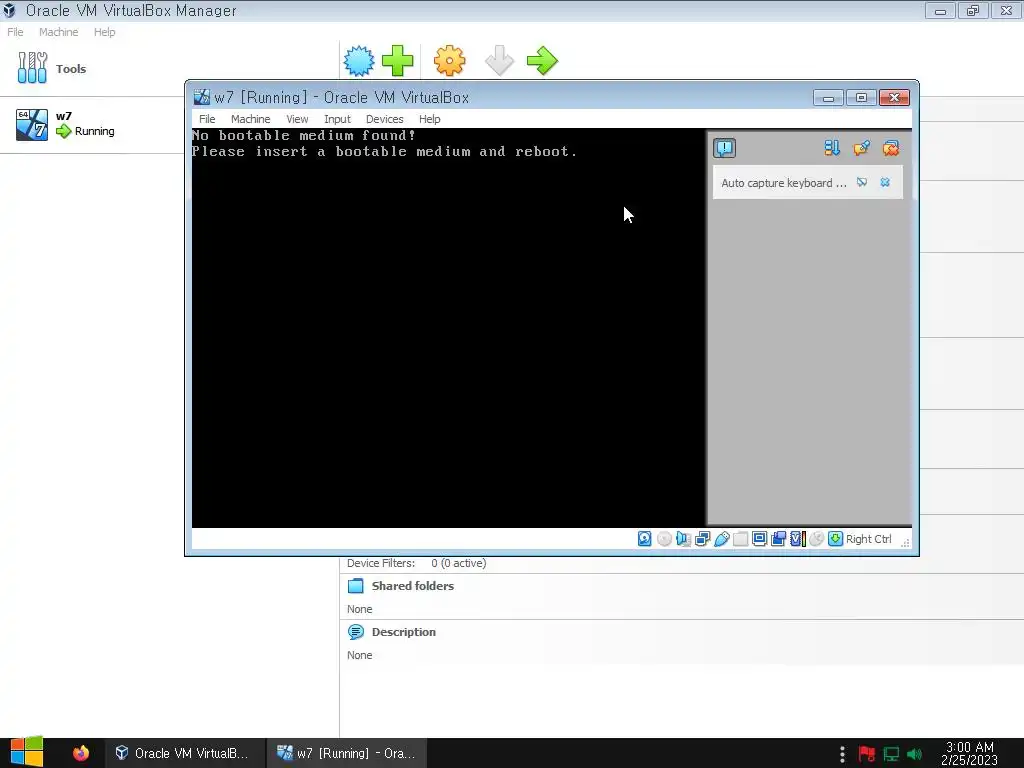Image resolution: width=1024 pixels, height=768 pixels.
Task: Click the VM window resize grip corner
Action: (905, 542)
